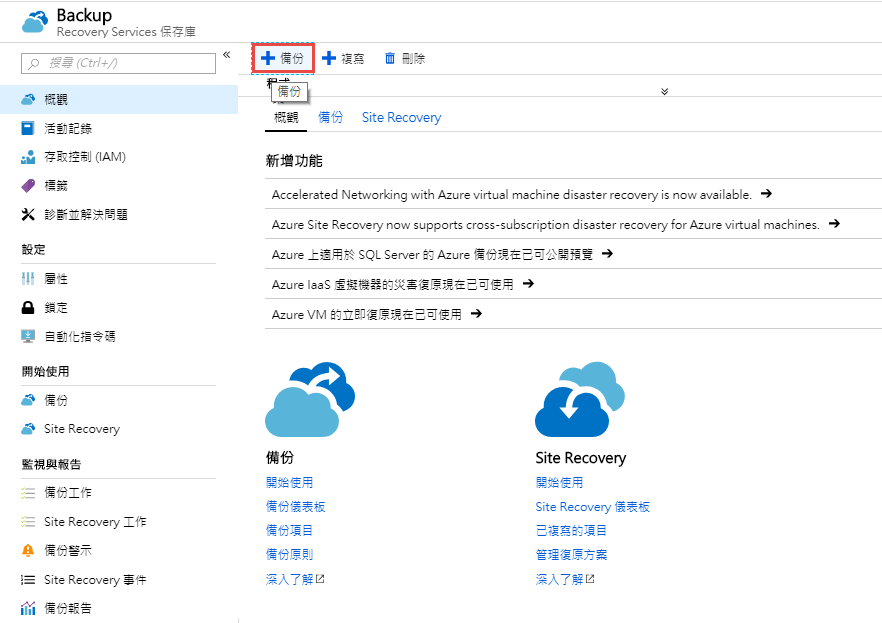882x623 pixels.
Task: Open Accelerated Networking announcement arrow
Action: pos(766,194)
